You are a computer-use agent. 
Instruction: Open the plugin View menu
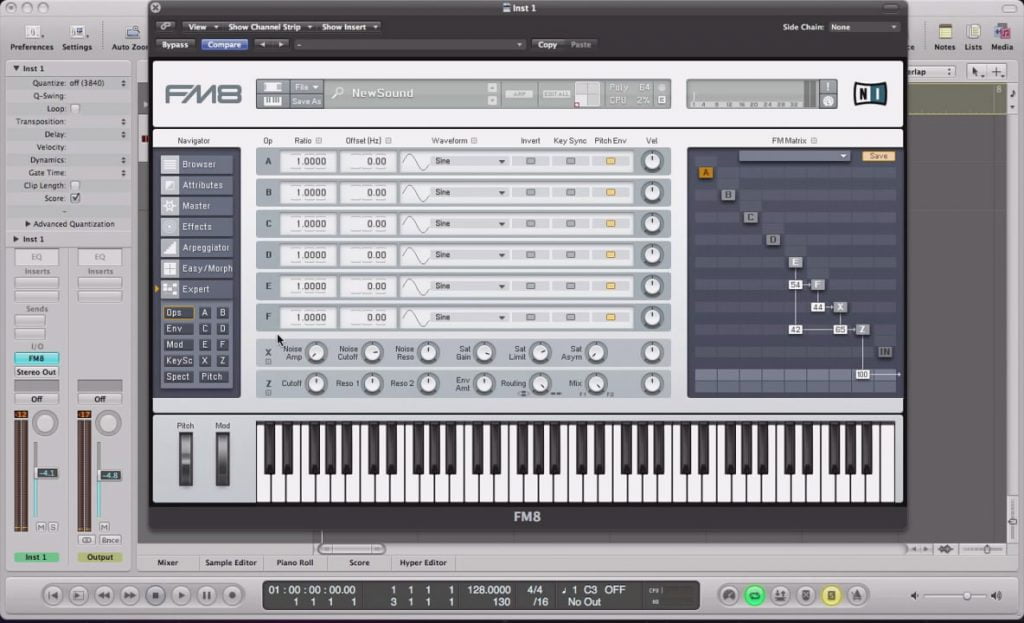coord(200,27)
